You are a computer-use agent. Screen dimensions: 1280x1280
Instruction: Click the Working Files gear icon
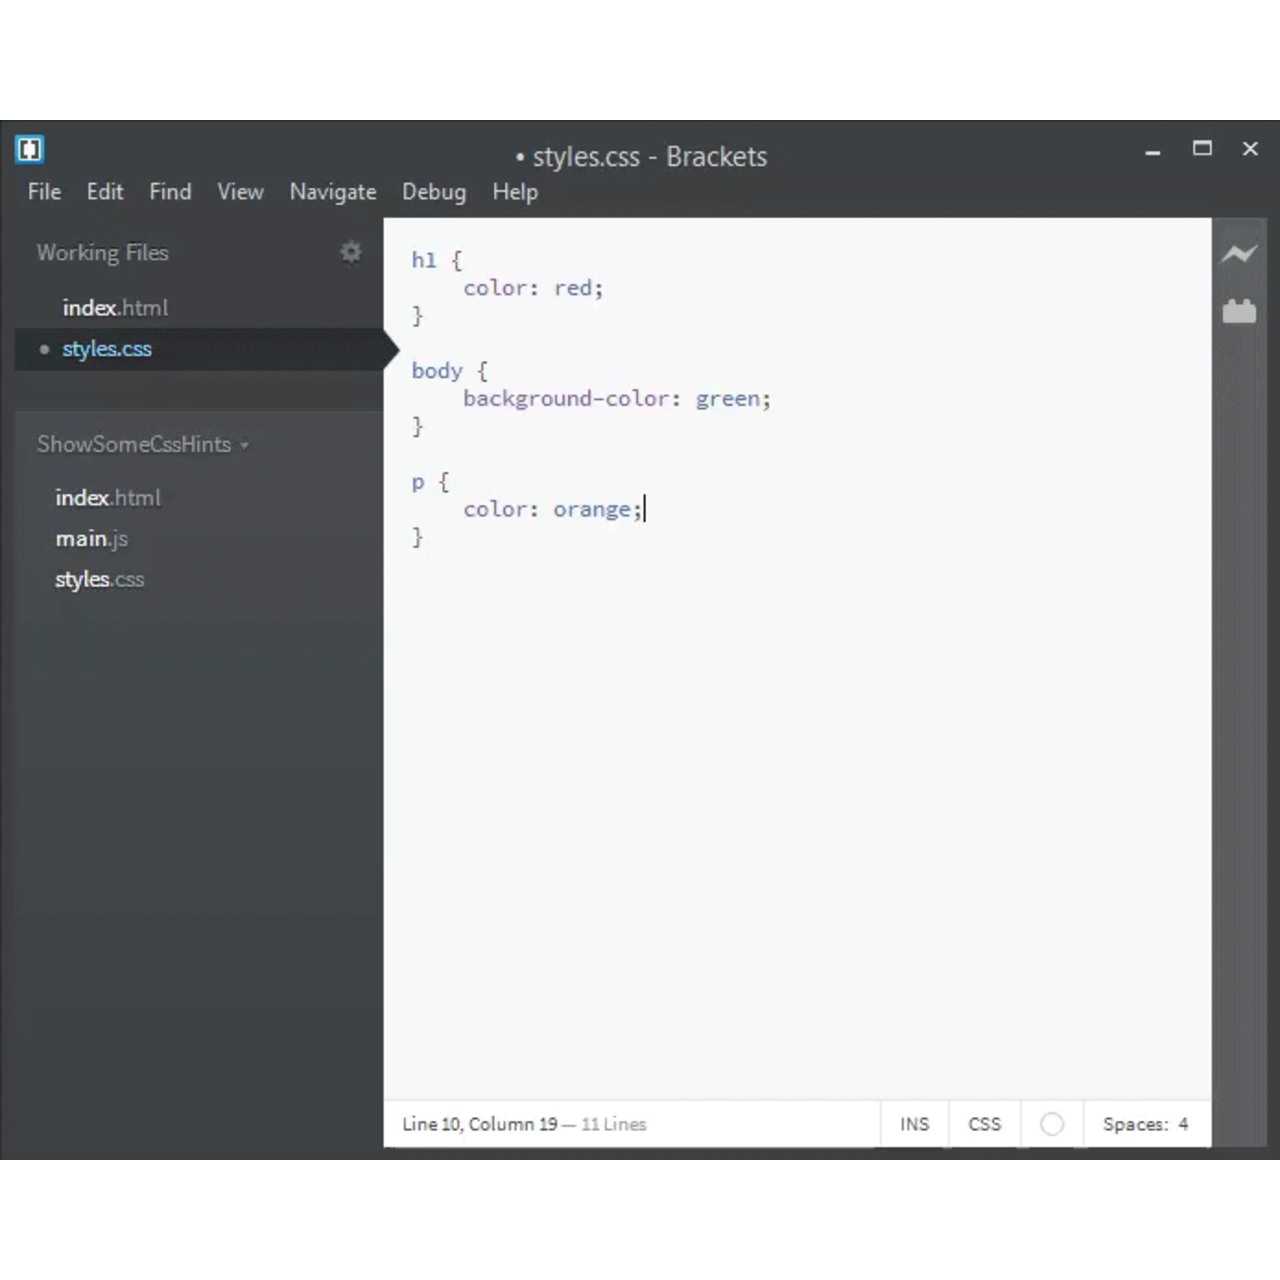tap(350, 252)
